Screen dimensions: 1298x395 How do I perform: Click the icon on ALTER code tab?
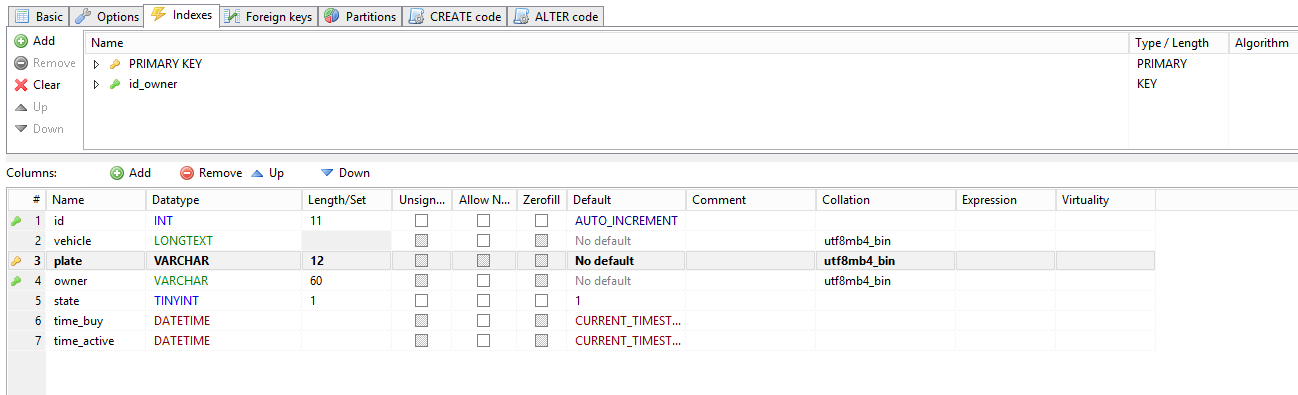tap(520, 17)
